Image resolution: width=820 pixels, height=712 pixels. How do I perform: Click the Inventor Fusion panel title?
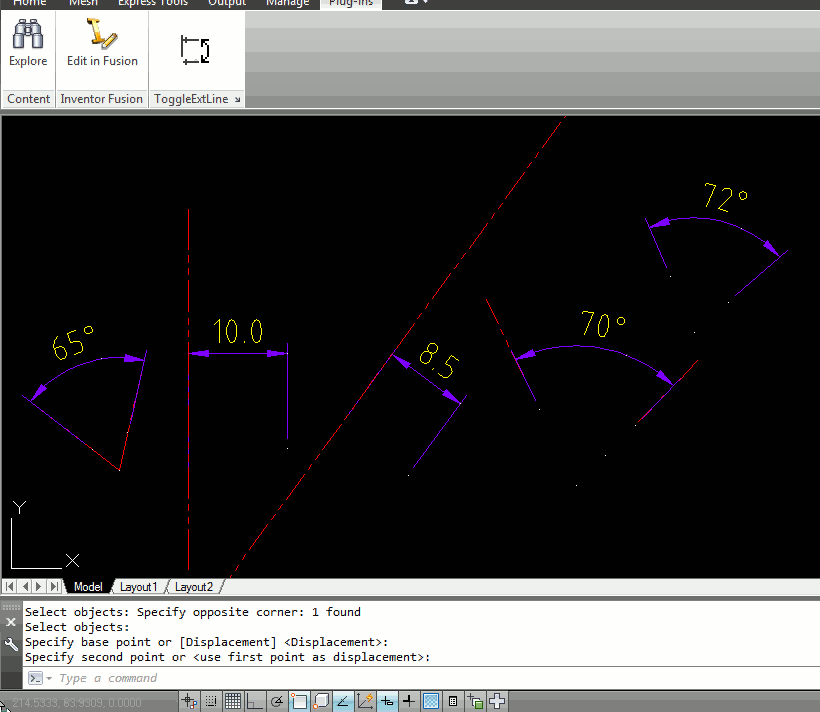(x=101, y=99)
